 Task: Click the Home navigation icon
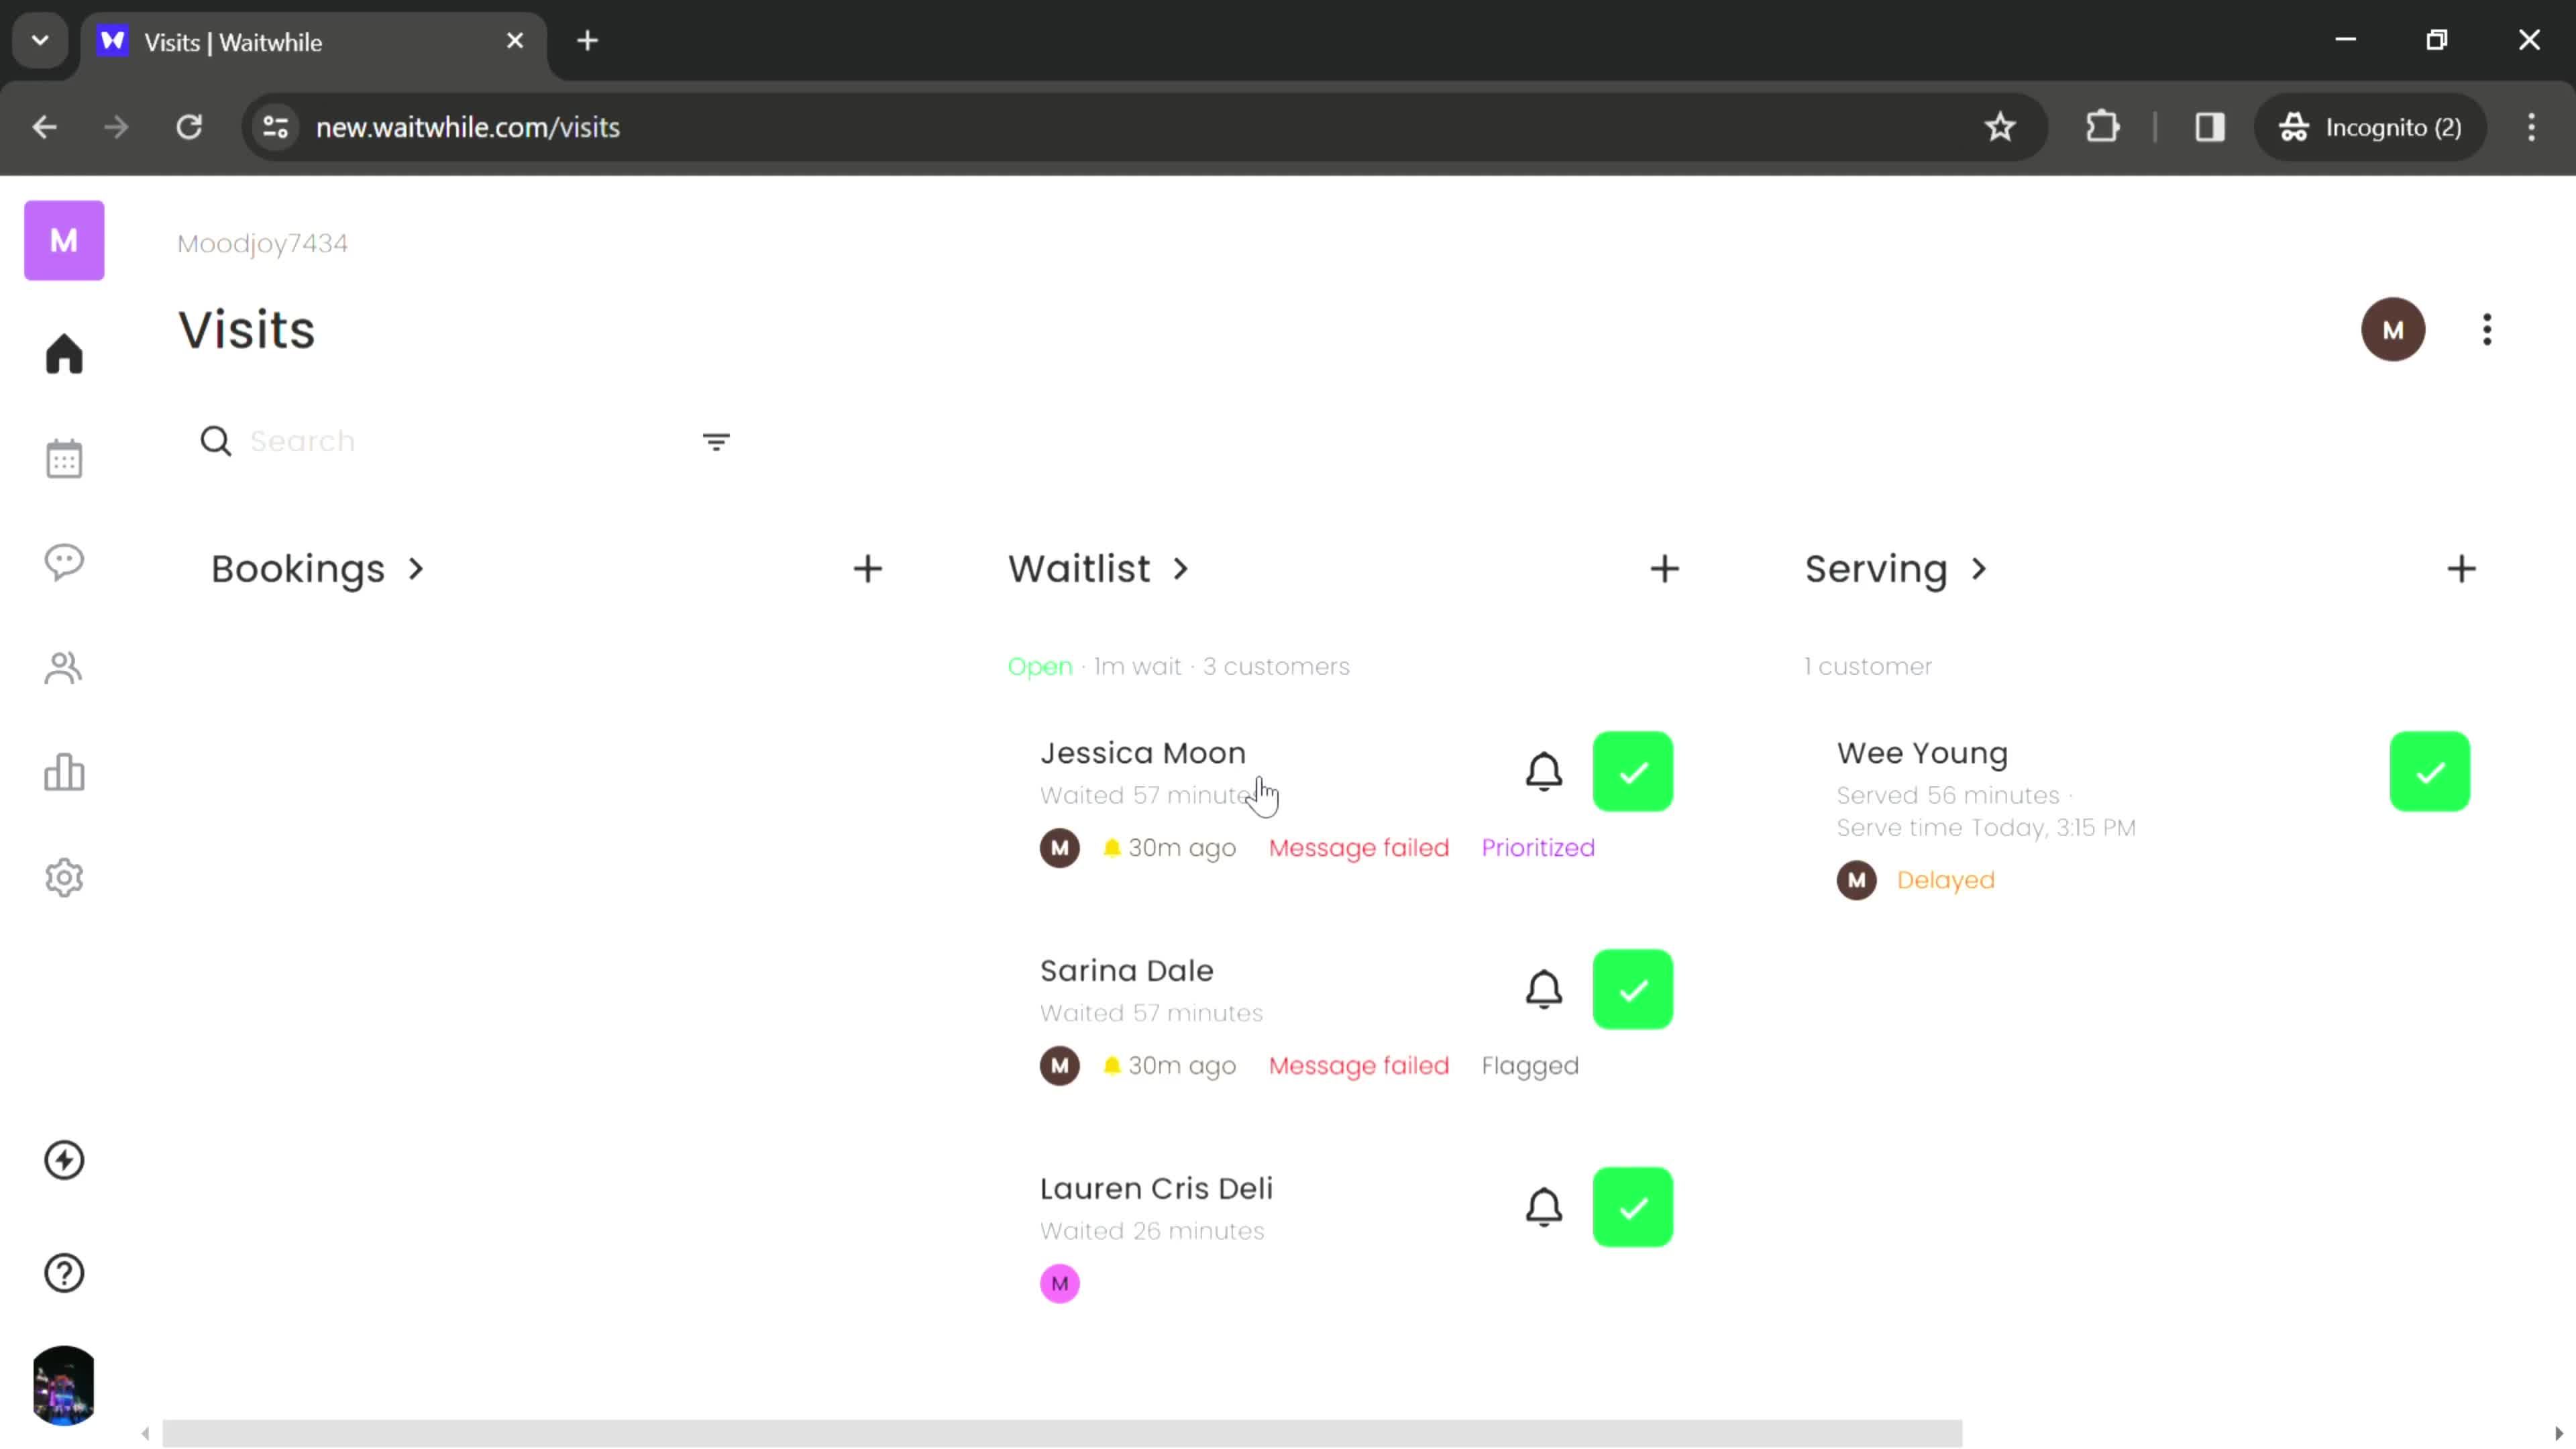64,354
